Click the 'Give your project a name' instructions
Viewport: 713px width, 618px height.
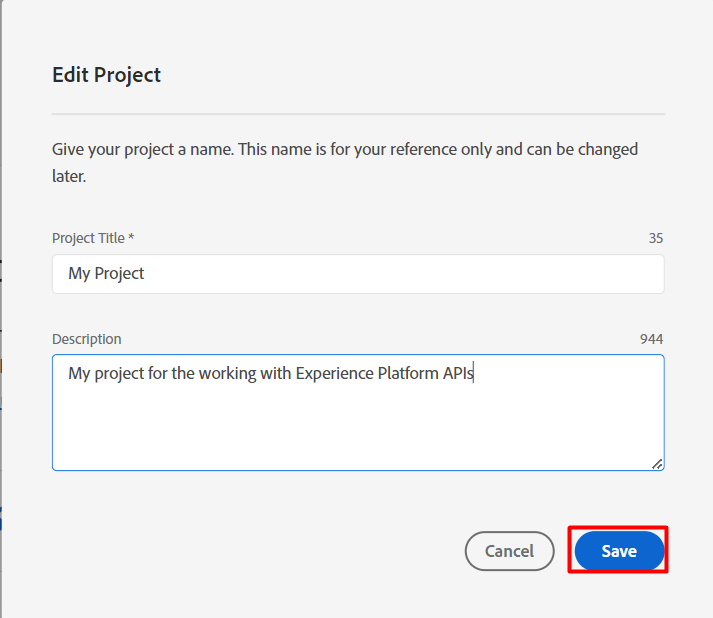[x=345, y=162]
